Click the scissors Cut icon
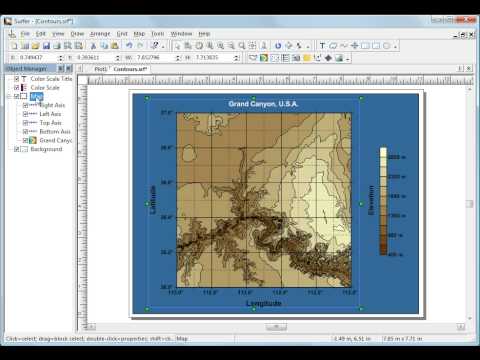Screen dimensions: 480x360 (93, 46)
